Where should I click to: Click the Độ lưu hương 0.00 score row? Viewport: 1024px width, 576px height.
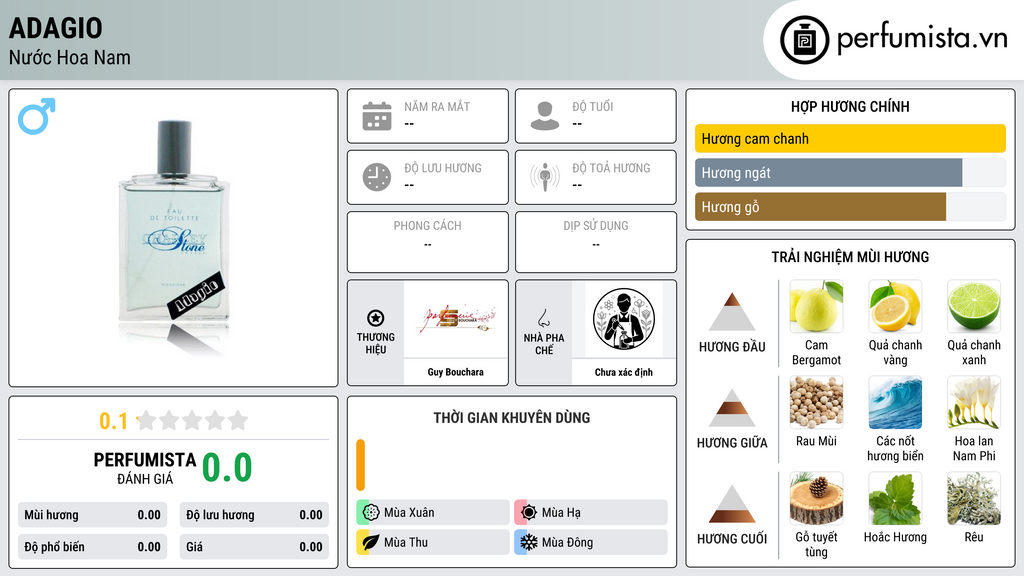[254, 515]
